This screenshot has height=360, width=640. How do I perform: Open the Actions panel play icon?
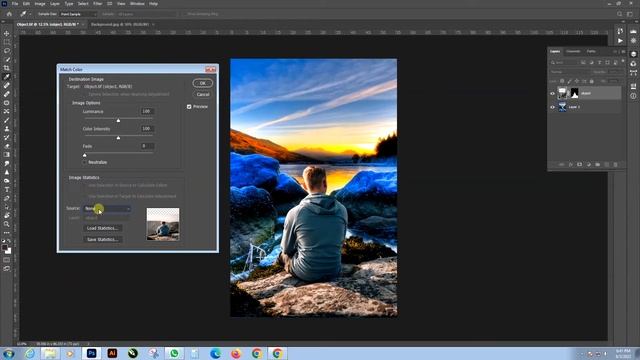[620, 41]
